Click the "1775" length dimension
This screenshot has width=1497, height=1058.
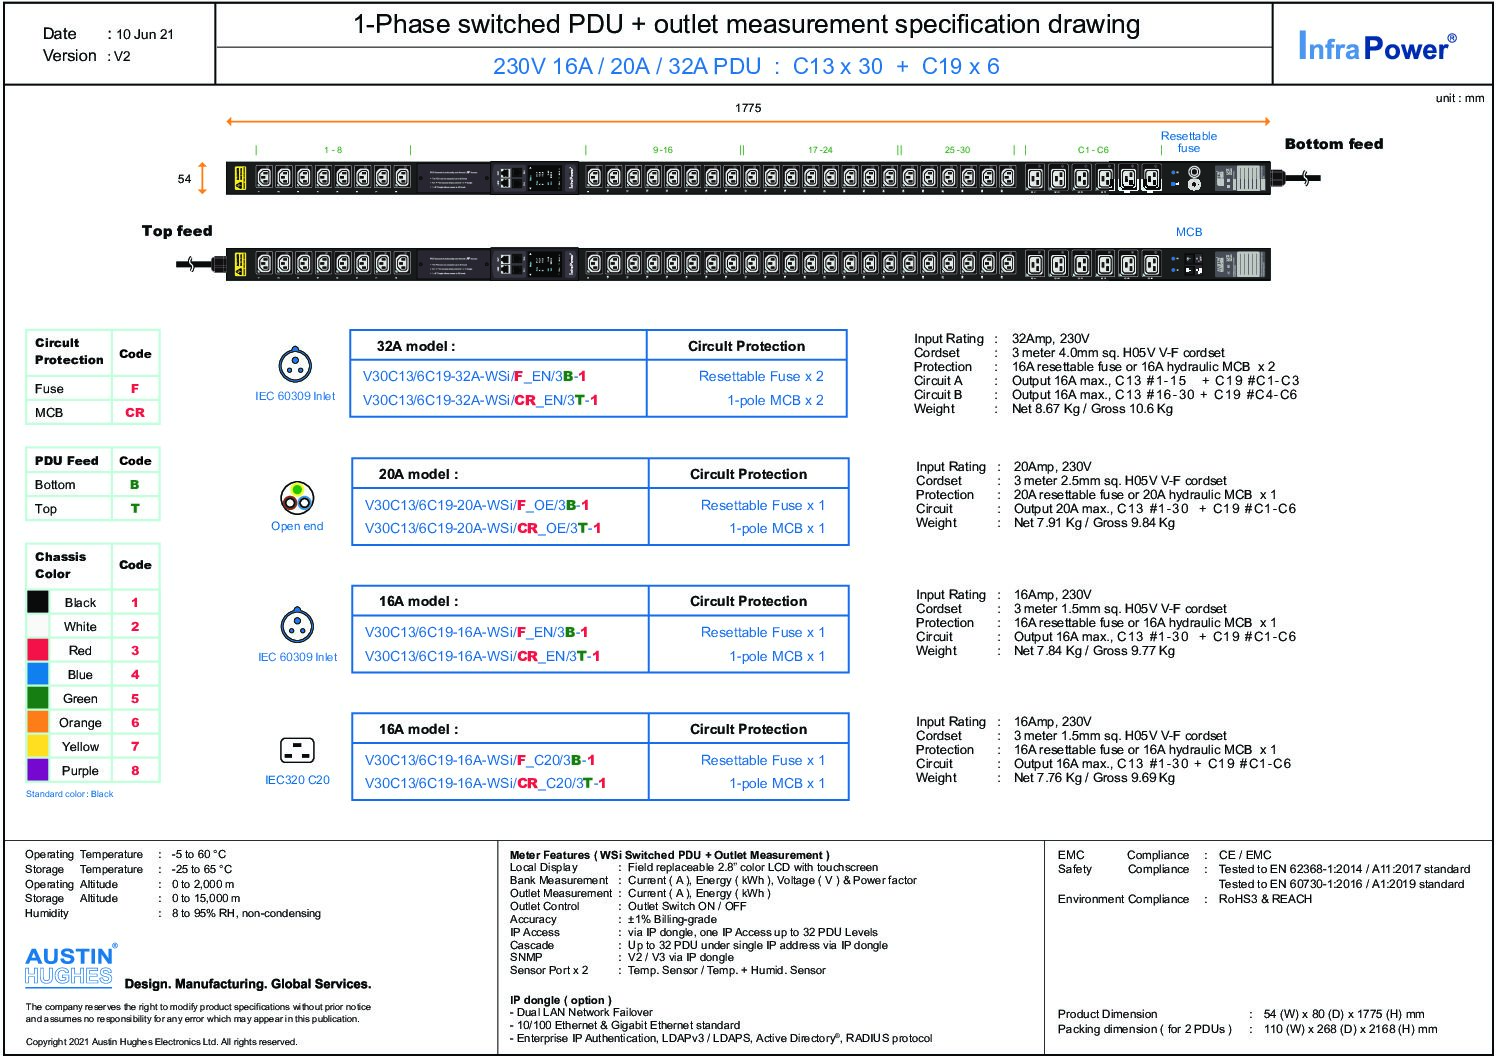[x=748, y=108]
